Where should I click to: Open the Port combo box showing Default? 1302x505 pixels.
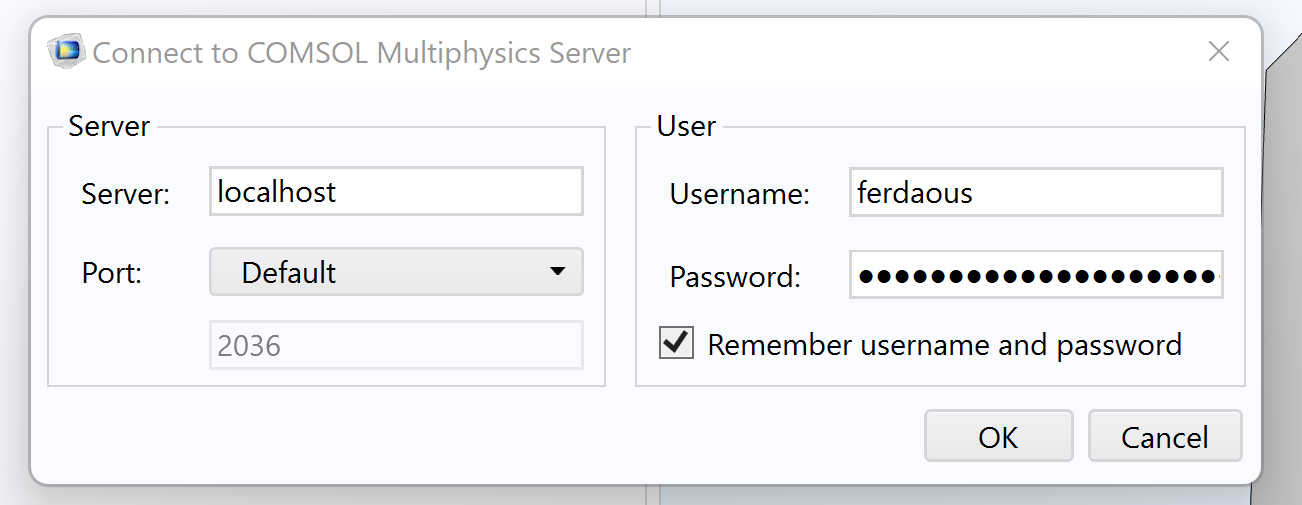380,272
